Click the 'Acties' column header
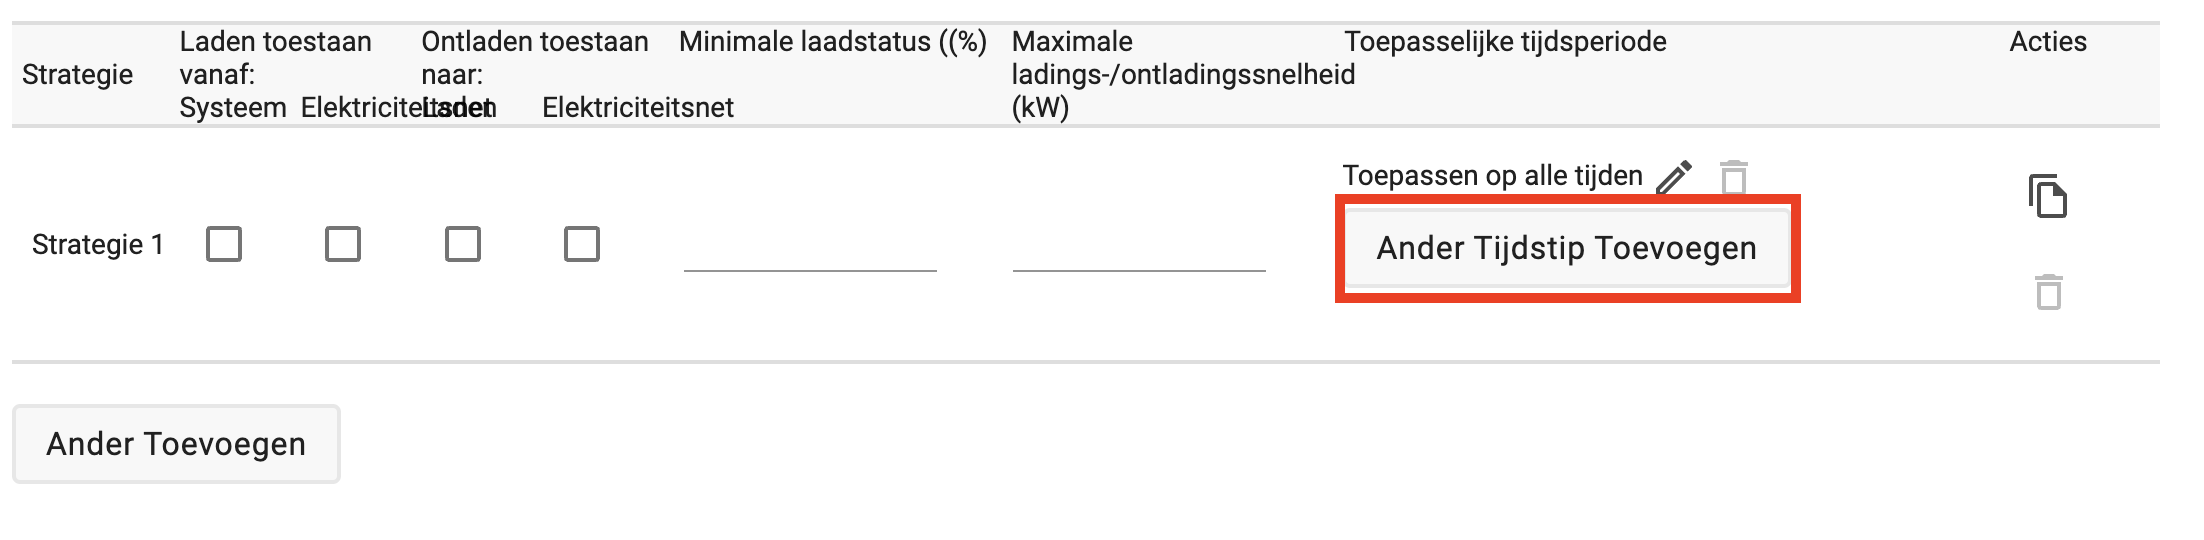The image size is (2204, 540). pos(2048,42)
